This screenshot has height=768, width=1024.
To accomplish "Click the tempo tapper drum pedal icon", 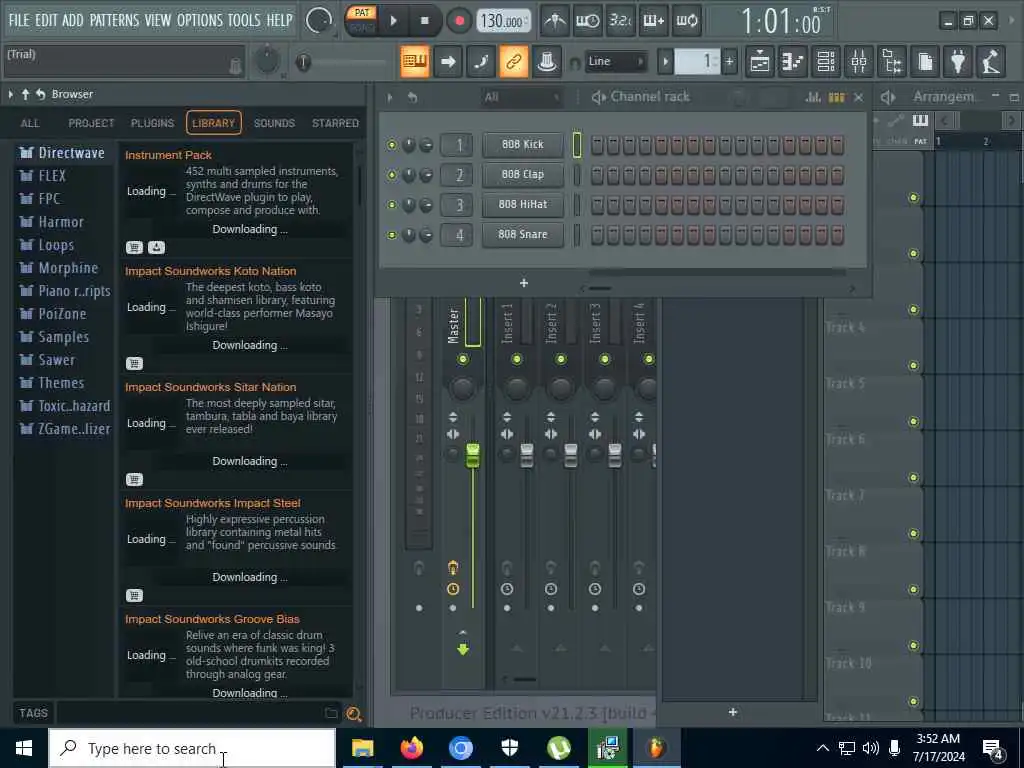I will click(991, 62).
